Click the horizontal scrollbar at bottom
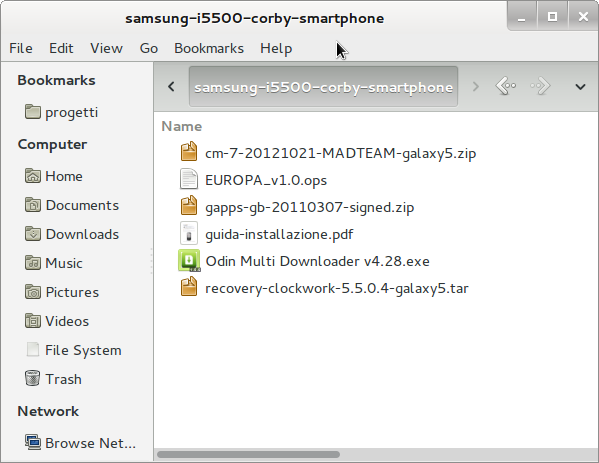 tap(248, 454)
